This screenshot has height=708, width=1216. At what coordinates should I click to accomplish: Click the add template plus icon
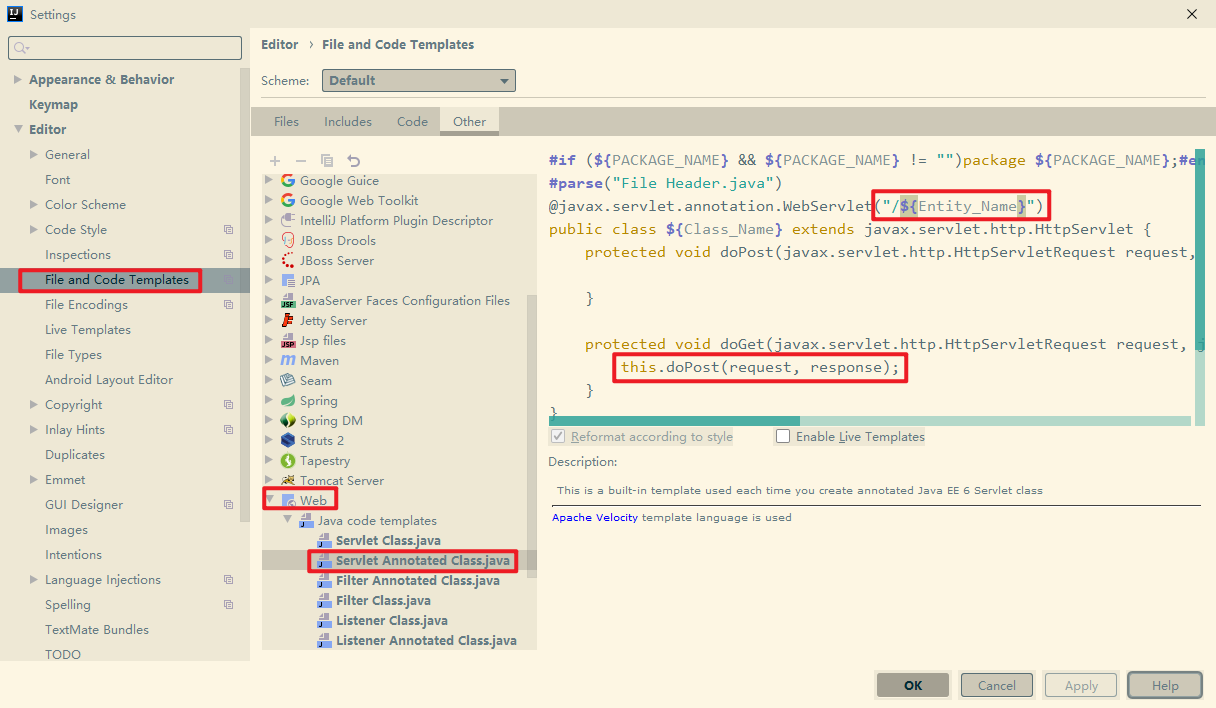tap(275, 161)
